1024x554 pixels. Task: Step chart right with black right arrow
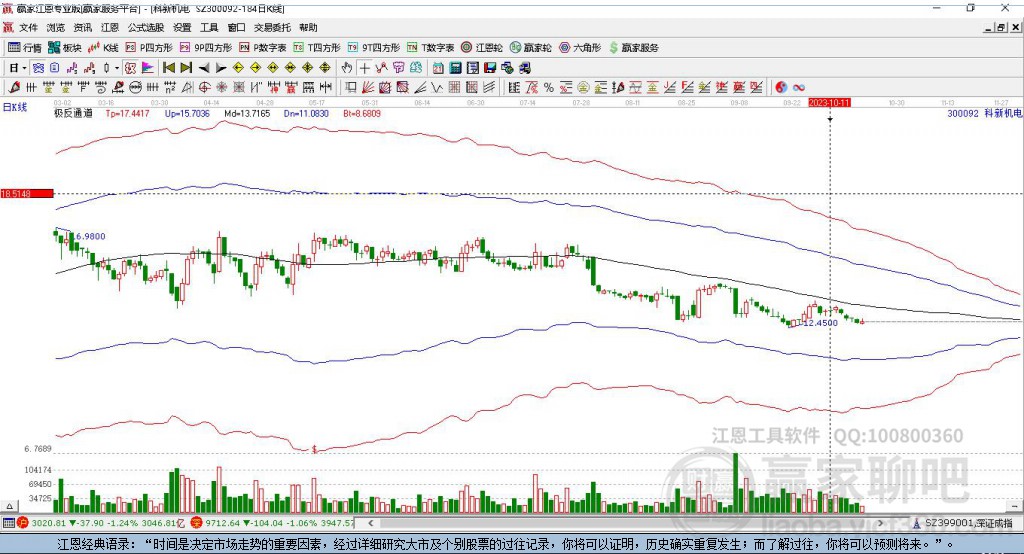[221, 68]
